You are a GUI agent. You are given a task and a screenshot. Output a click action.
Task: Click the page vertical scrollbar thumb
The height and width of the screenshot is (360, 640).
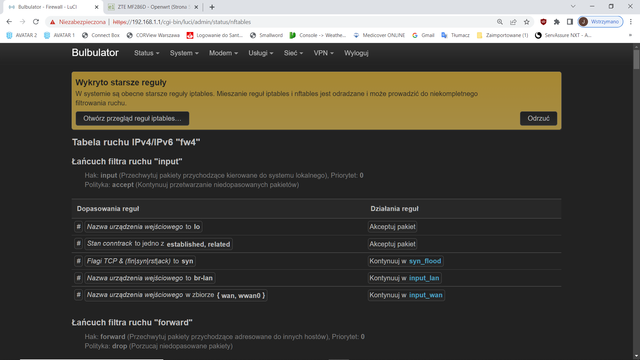click(636, 60)
